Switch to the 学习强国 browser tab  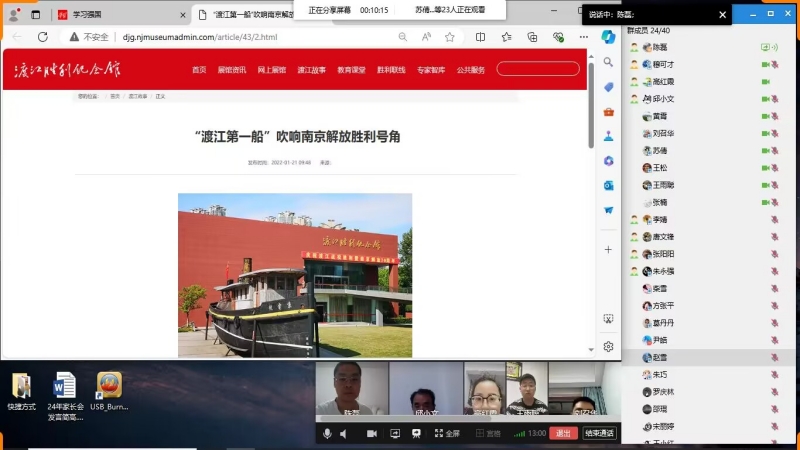(x=121, y=15)
